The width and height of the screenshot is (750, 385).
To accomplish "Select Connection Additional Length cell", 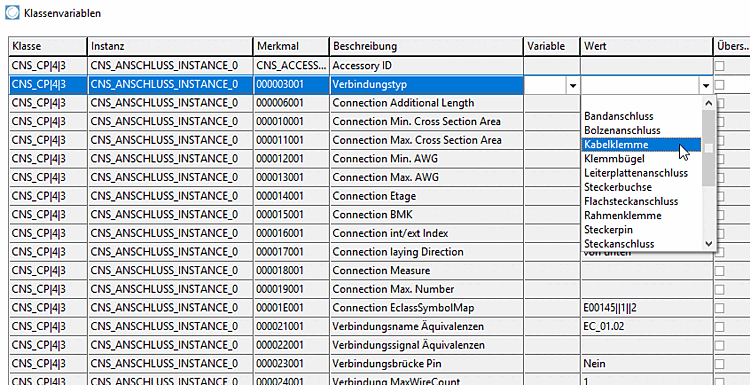I will [x=427, y=103].
